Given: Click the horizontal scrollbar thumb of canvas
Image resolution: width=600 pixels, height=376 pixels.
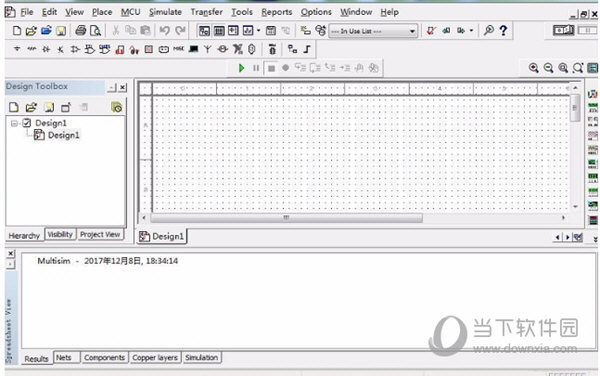Looking at the screenshot, I should 287,218.
